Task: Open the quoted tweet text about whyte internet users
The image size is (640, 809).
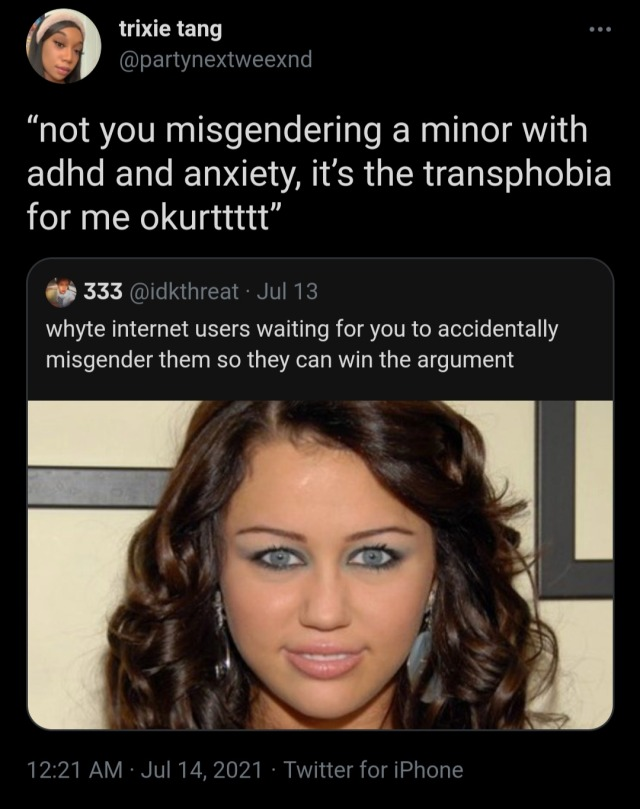Action: [302, 345]
